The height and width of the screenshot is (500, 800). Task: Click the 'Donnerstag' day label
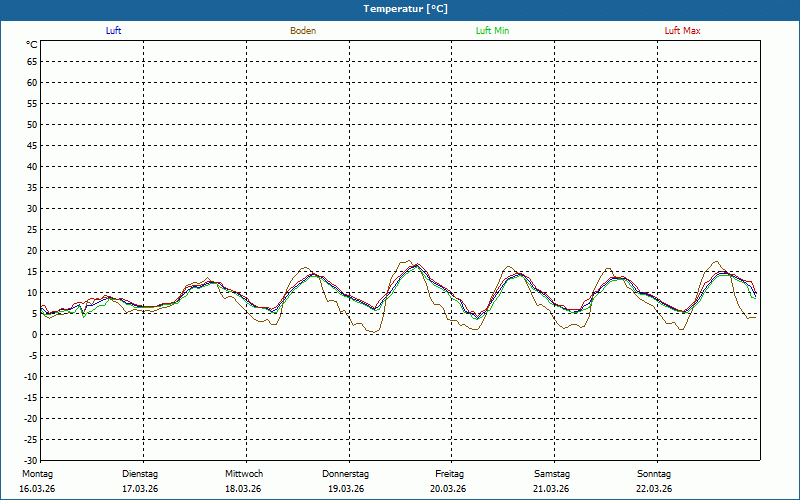coord(345,474)
